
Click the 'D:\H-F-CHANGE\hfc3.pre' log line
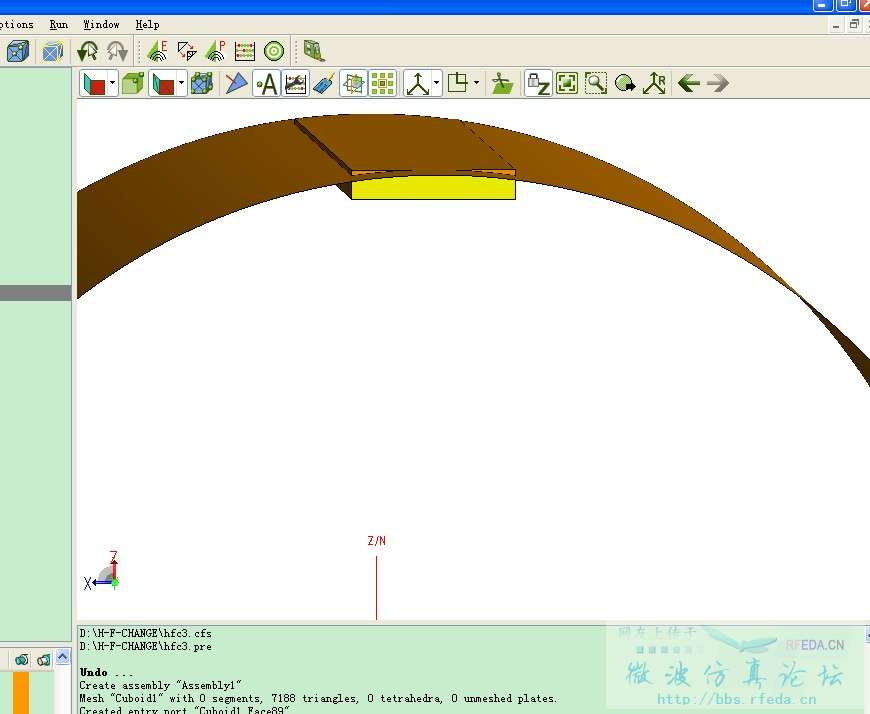(x=145, y=646)
